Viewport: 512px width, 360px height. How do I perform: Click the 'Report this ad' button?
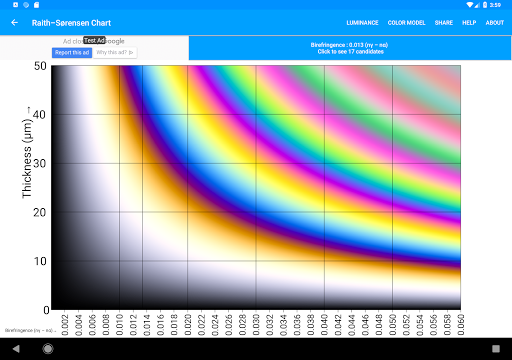tap(72, 53)
